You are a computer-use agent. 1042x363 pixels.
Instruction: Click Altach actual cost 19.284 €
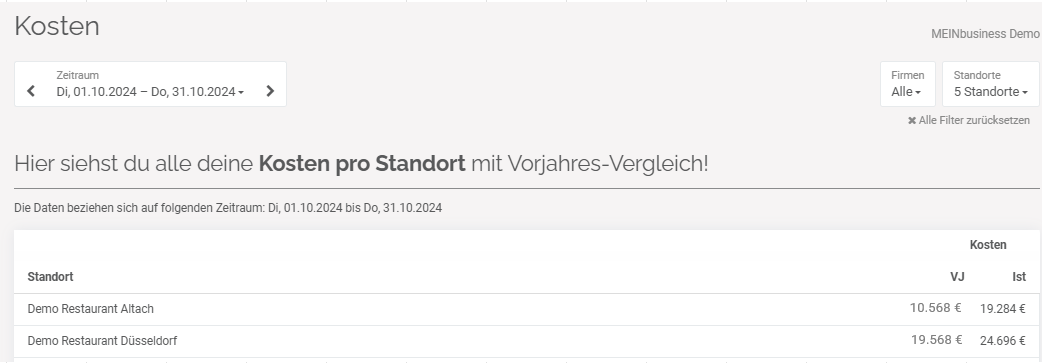click(x=1003, y=309)
